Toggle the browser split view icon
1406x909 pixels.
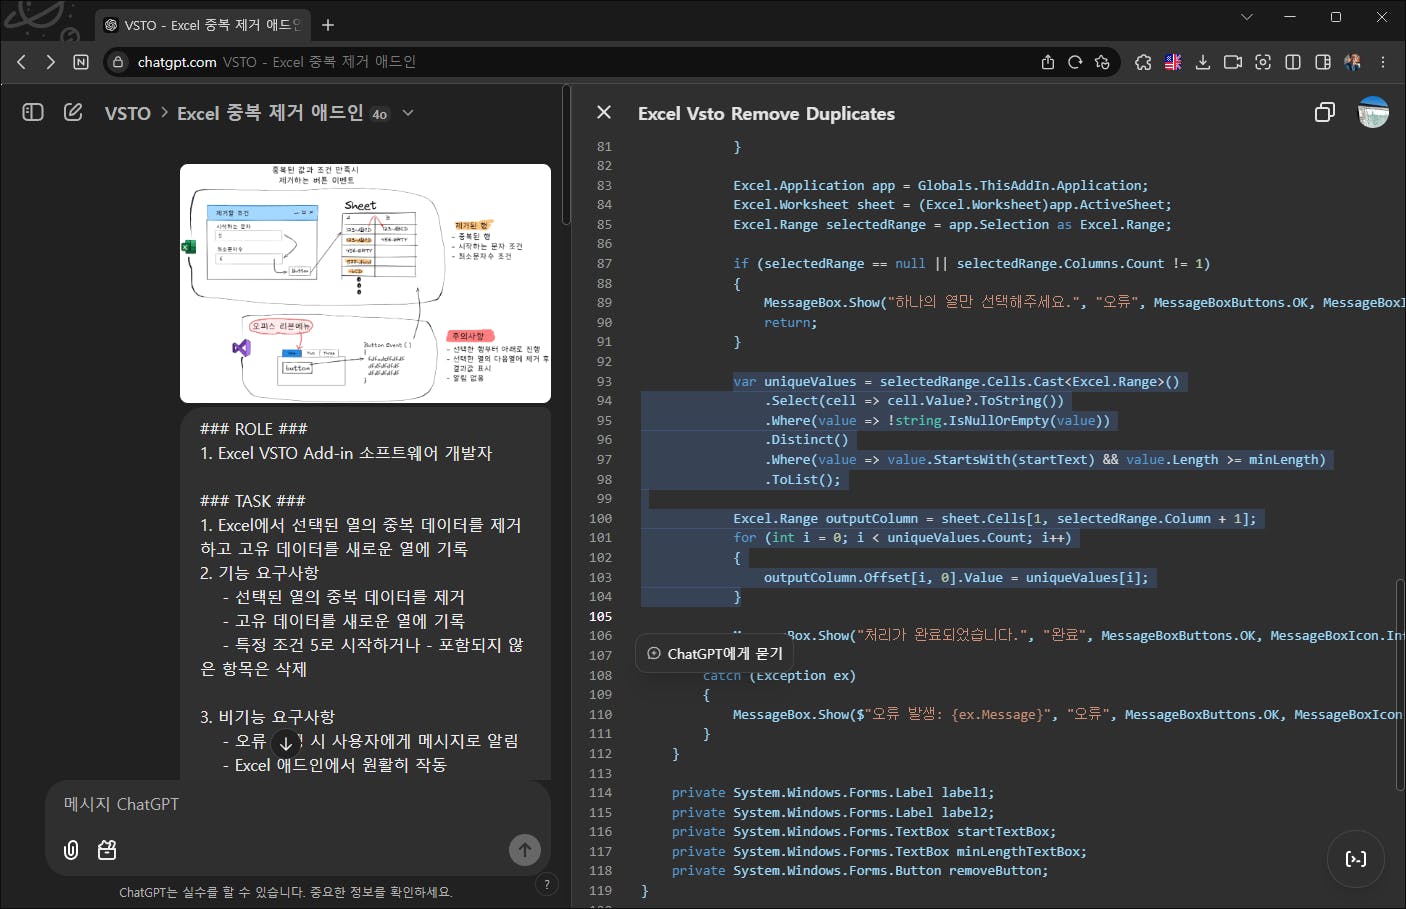1293,62
